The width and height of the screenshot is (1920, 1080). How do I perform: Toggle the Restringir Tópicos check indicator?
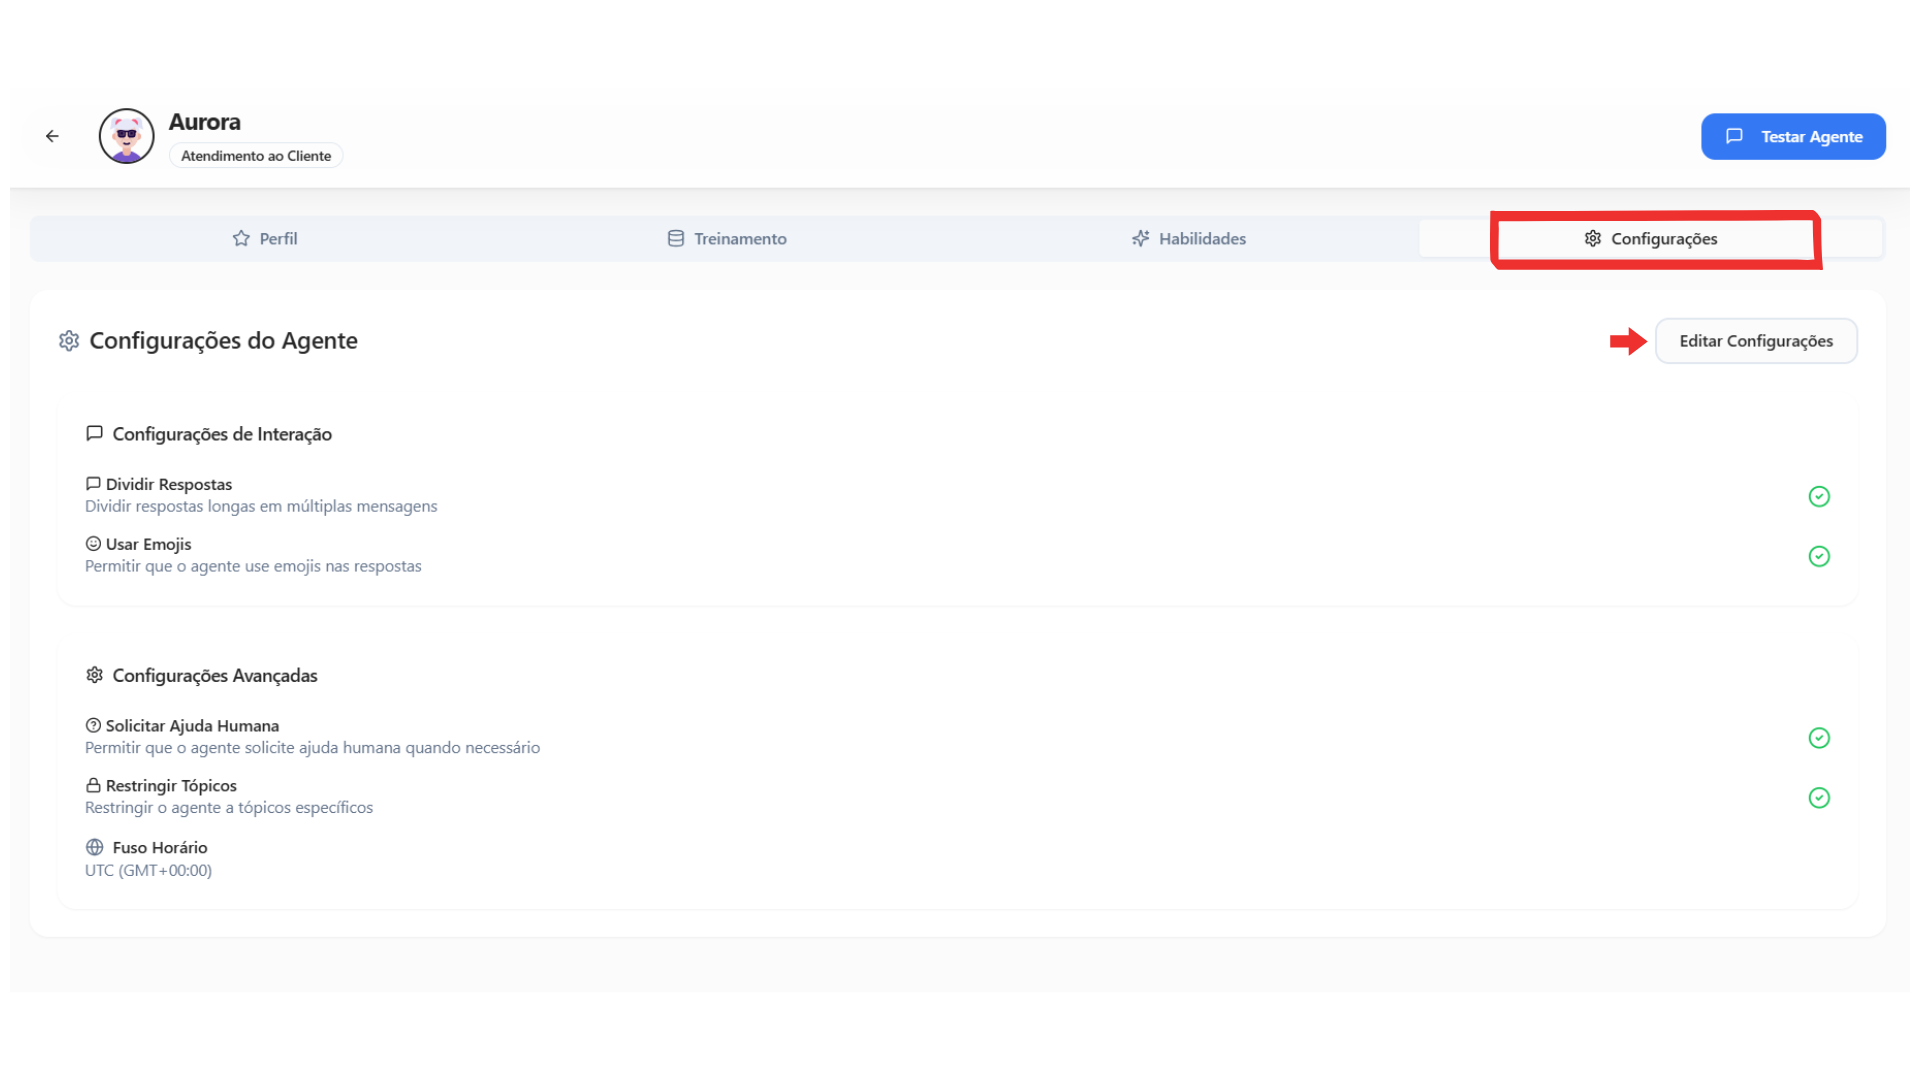pos(1819,798)
